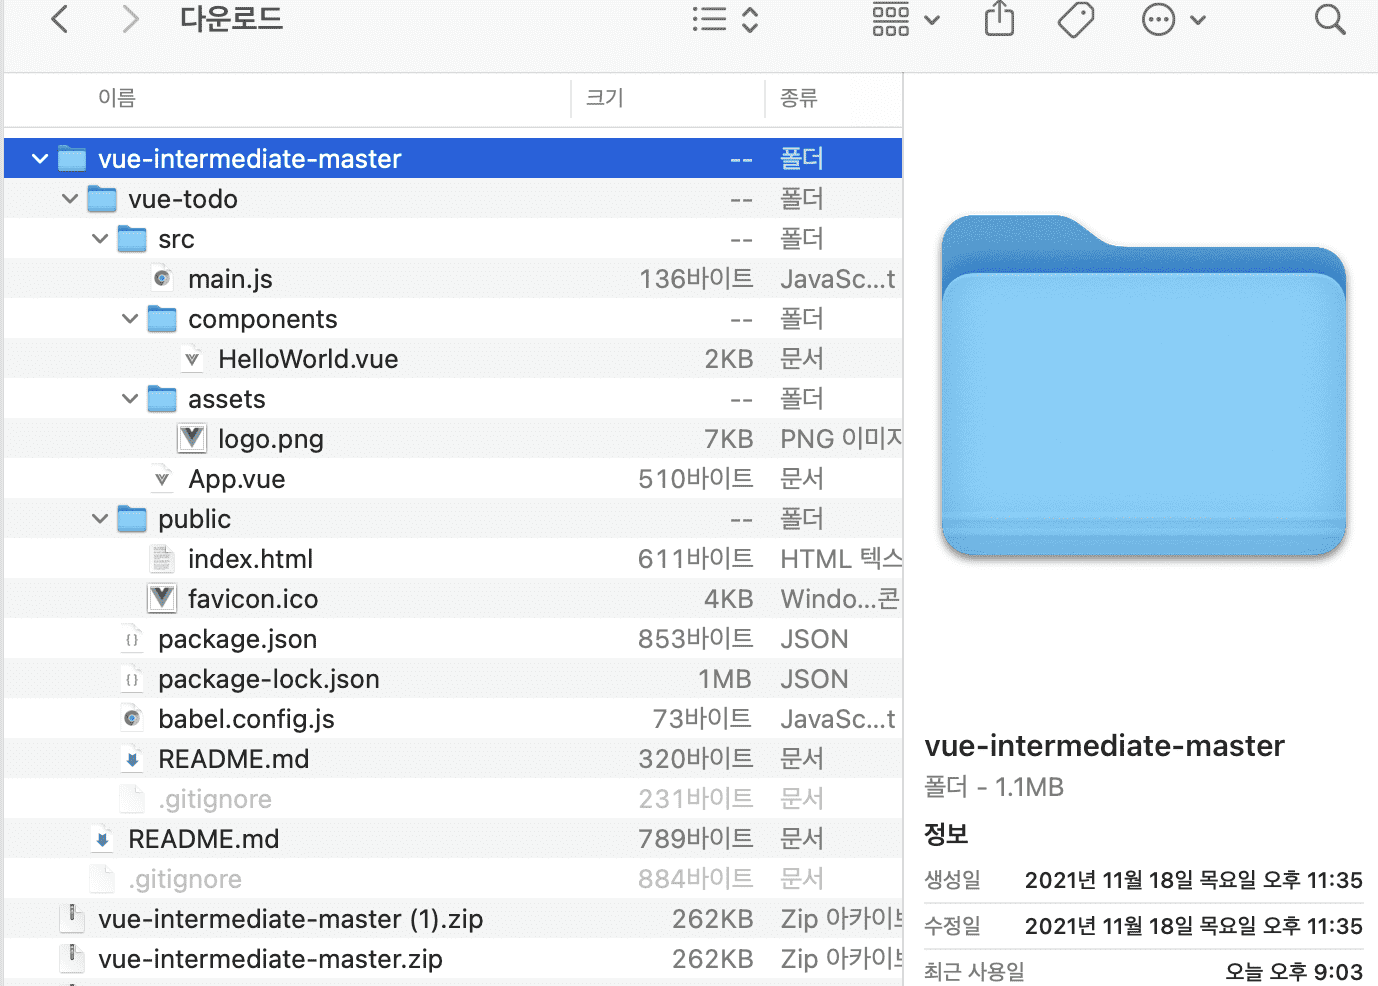Select the vue-intermediate-master folder name

point(250,159)
